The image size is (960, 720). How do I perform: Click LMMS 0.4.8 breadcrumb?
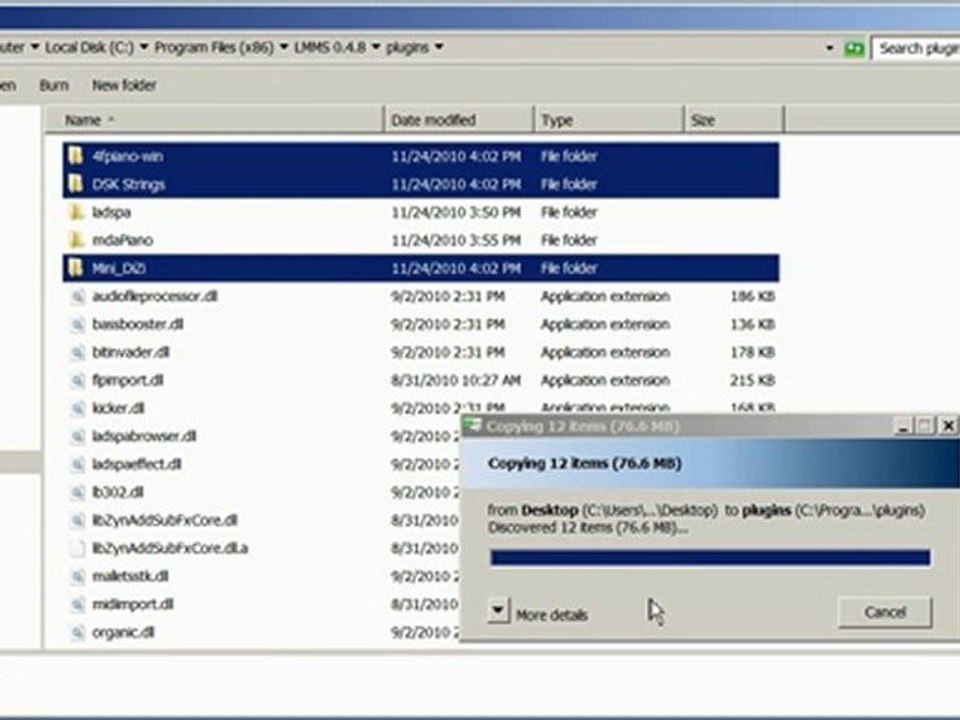tap(329, 47)
